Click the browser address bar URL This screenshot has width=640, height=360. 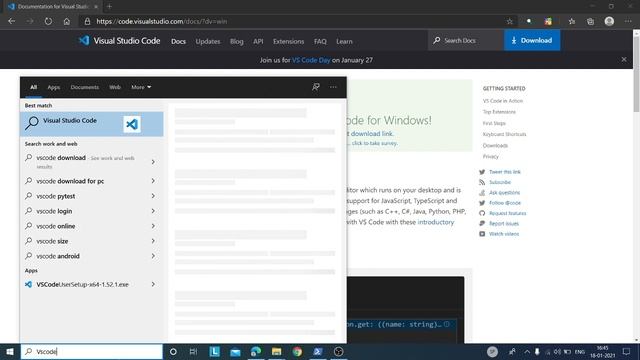161,21
